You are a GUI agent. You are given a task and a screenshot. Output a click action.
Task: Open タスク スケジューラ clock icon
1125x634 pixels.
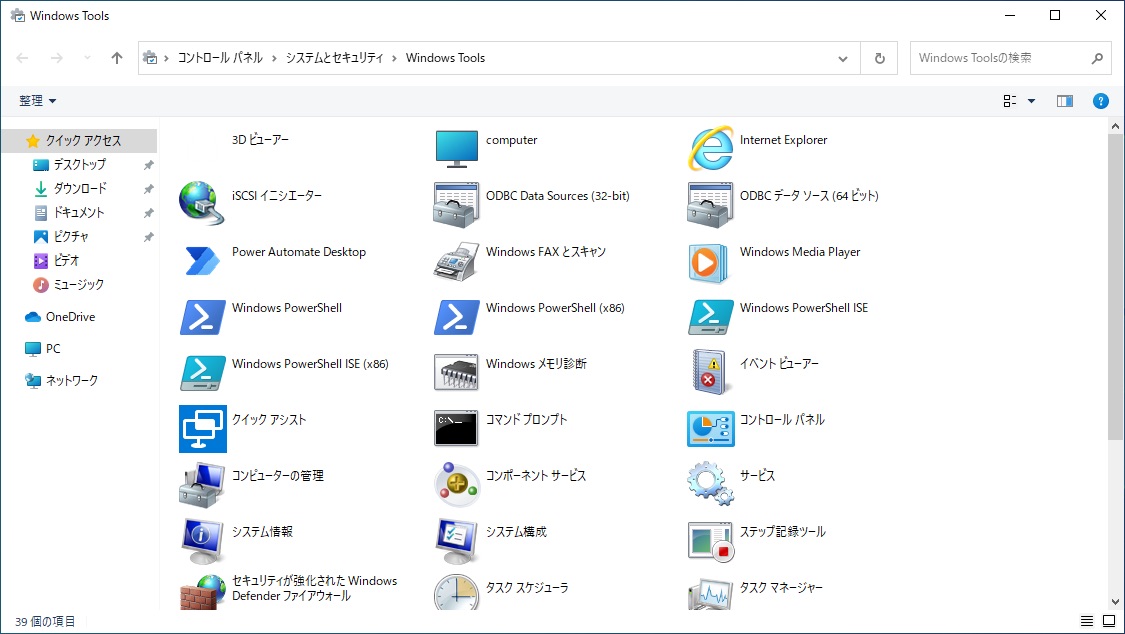(456, 592)
